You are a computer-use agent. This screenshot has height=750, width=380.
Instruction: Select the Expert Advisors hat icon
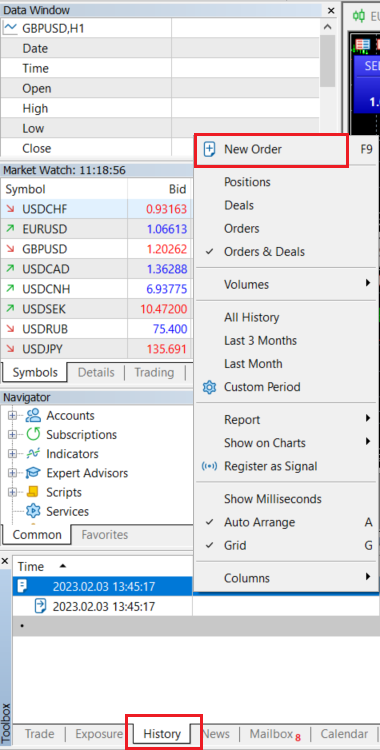34,473
